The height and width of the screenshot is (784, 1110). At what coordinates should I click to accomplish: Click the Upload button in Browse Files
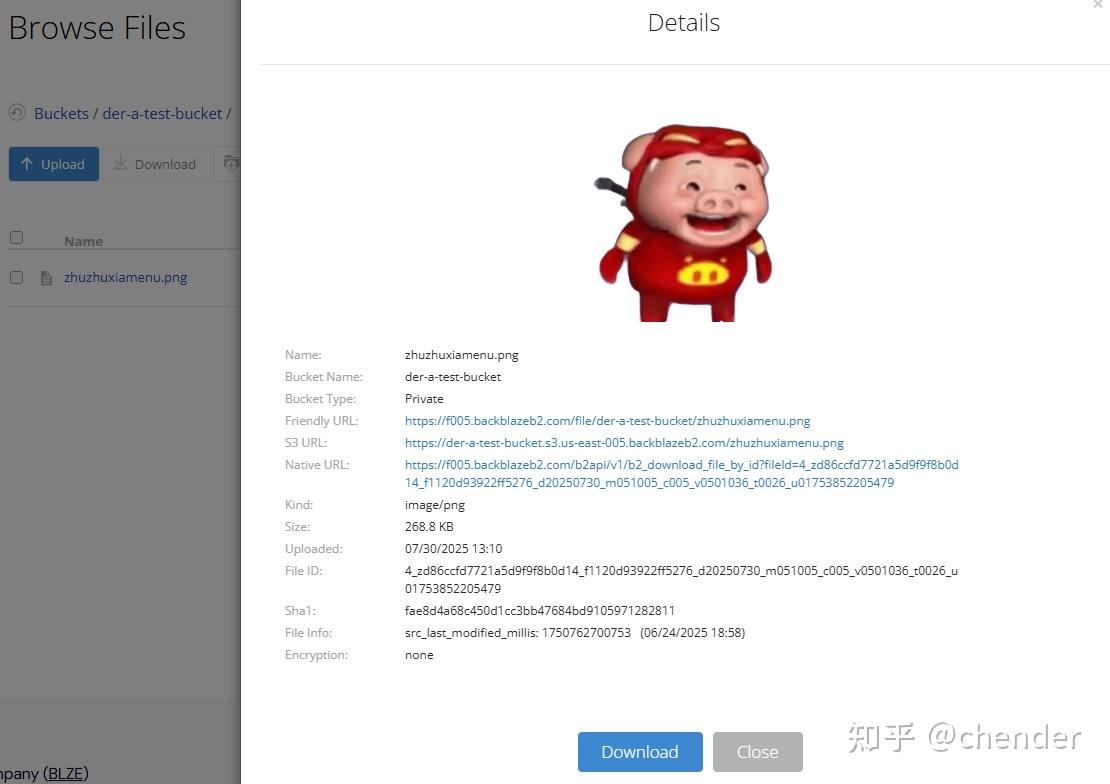(54, 164)
